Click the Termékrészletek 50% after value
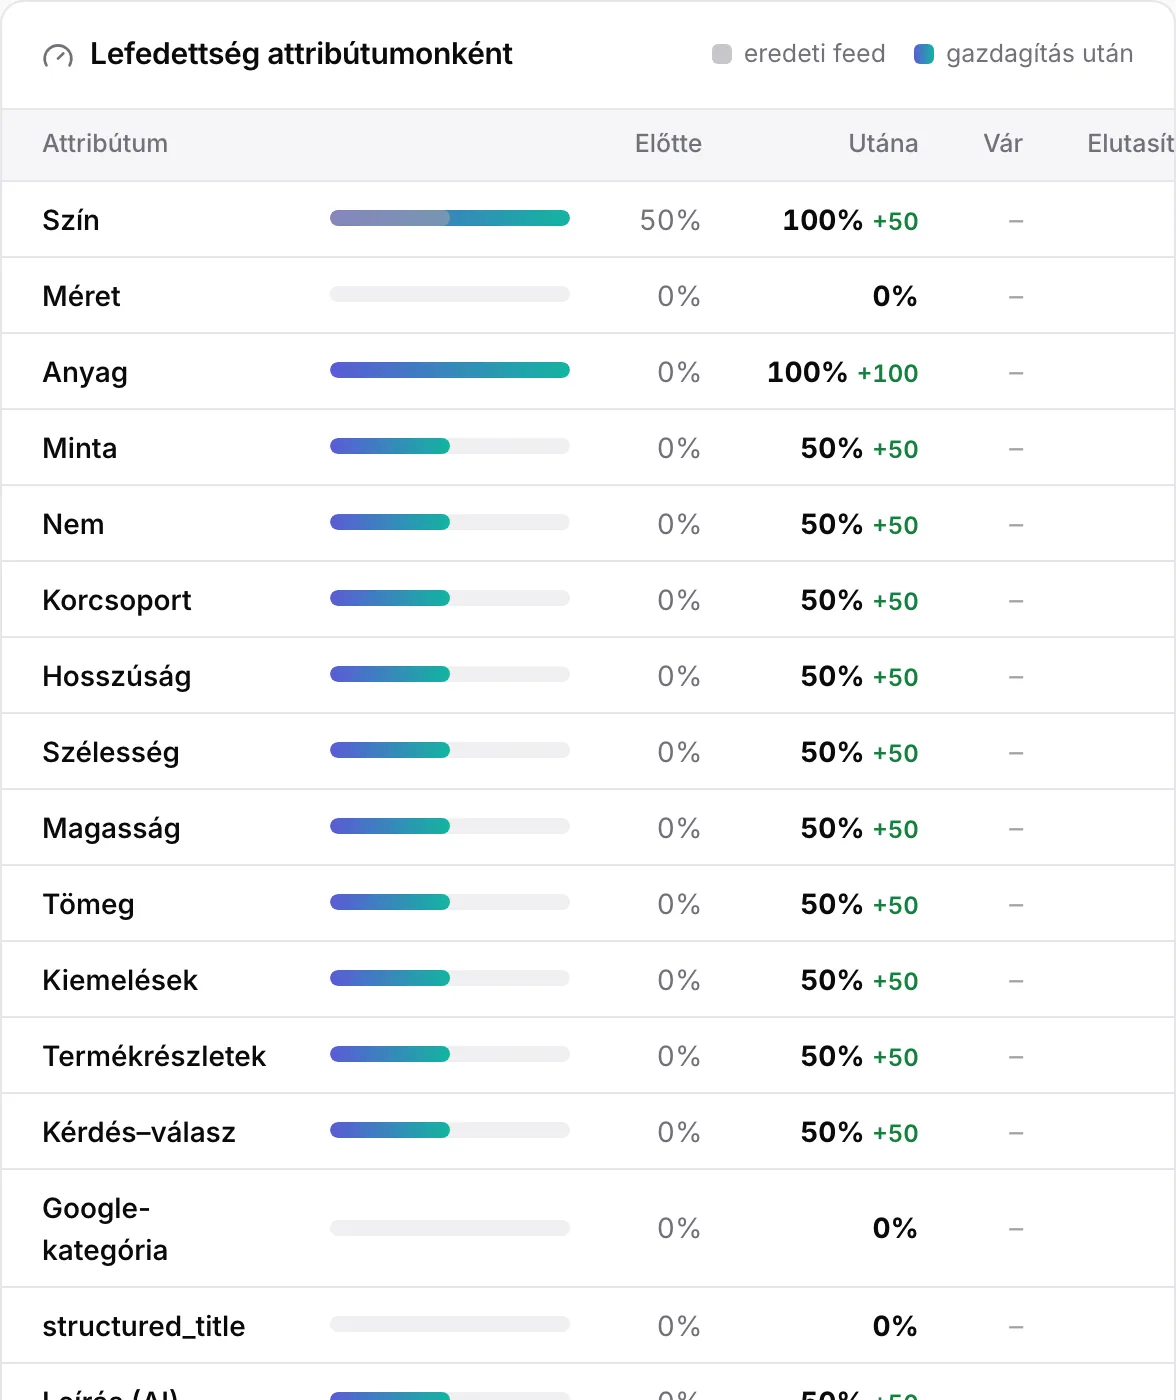The image size is (1176, 1400). 832,1056
